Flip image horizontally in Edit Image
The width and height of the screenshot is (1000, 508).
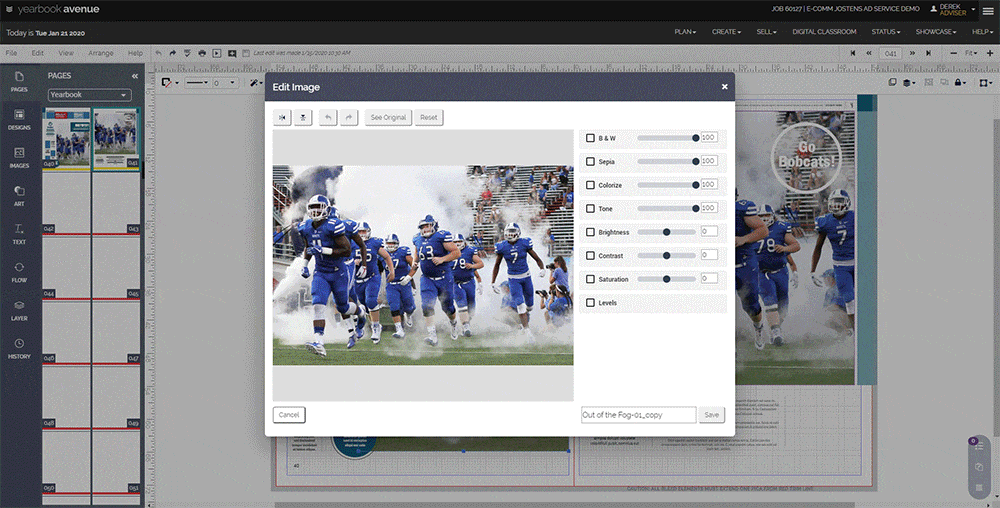[282, 117]
